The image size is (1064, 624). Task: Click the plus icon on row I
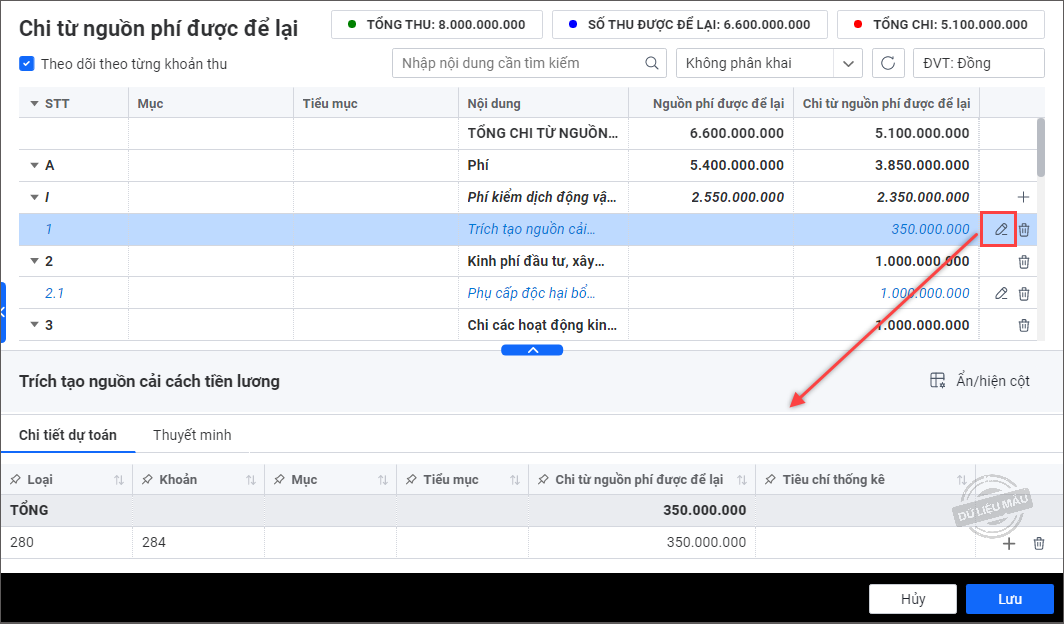(x=1023, y=198)
